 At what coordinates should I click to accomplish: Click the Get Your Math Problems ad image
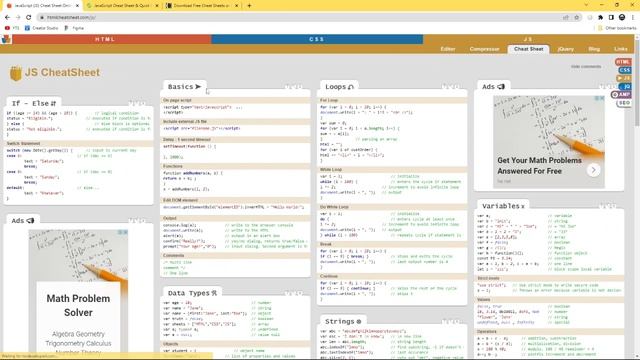point(549,142)
